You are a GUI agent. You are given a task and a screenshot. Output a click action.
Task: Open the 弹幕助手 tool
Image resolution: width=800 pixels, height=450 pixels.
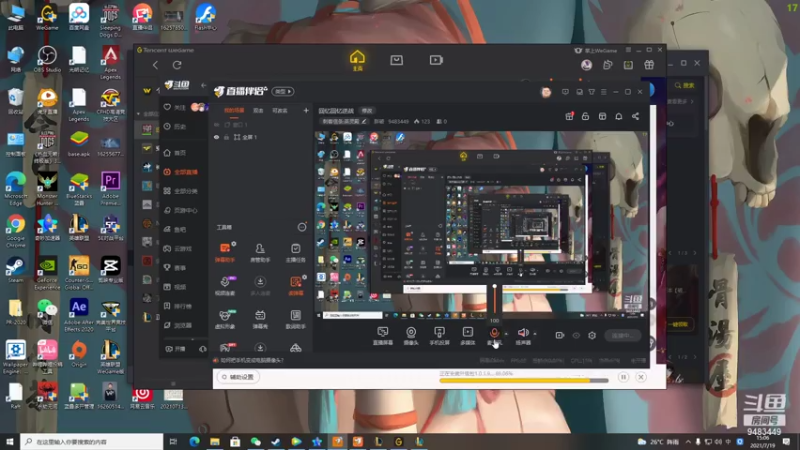point(224,252)
